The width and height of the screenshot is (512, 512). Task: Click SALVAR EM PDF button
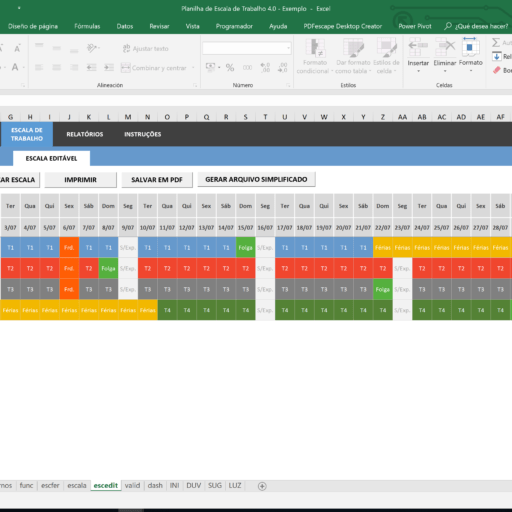click(157, 180)
